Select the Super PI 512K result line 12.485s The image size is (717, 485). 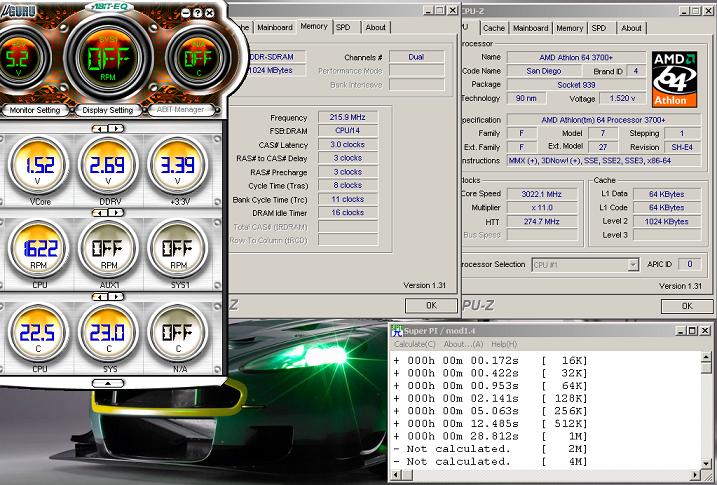(x=490, y=424)
